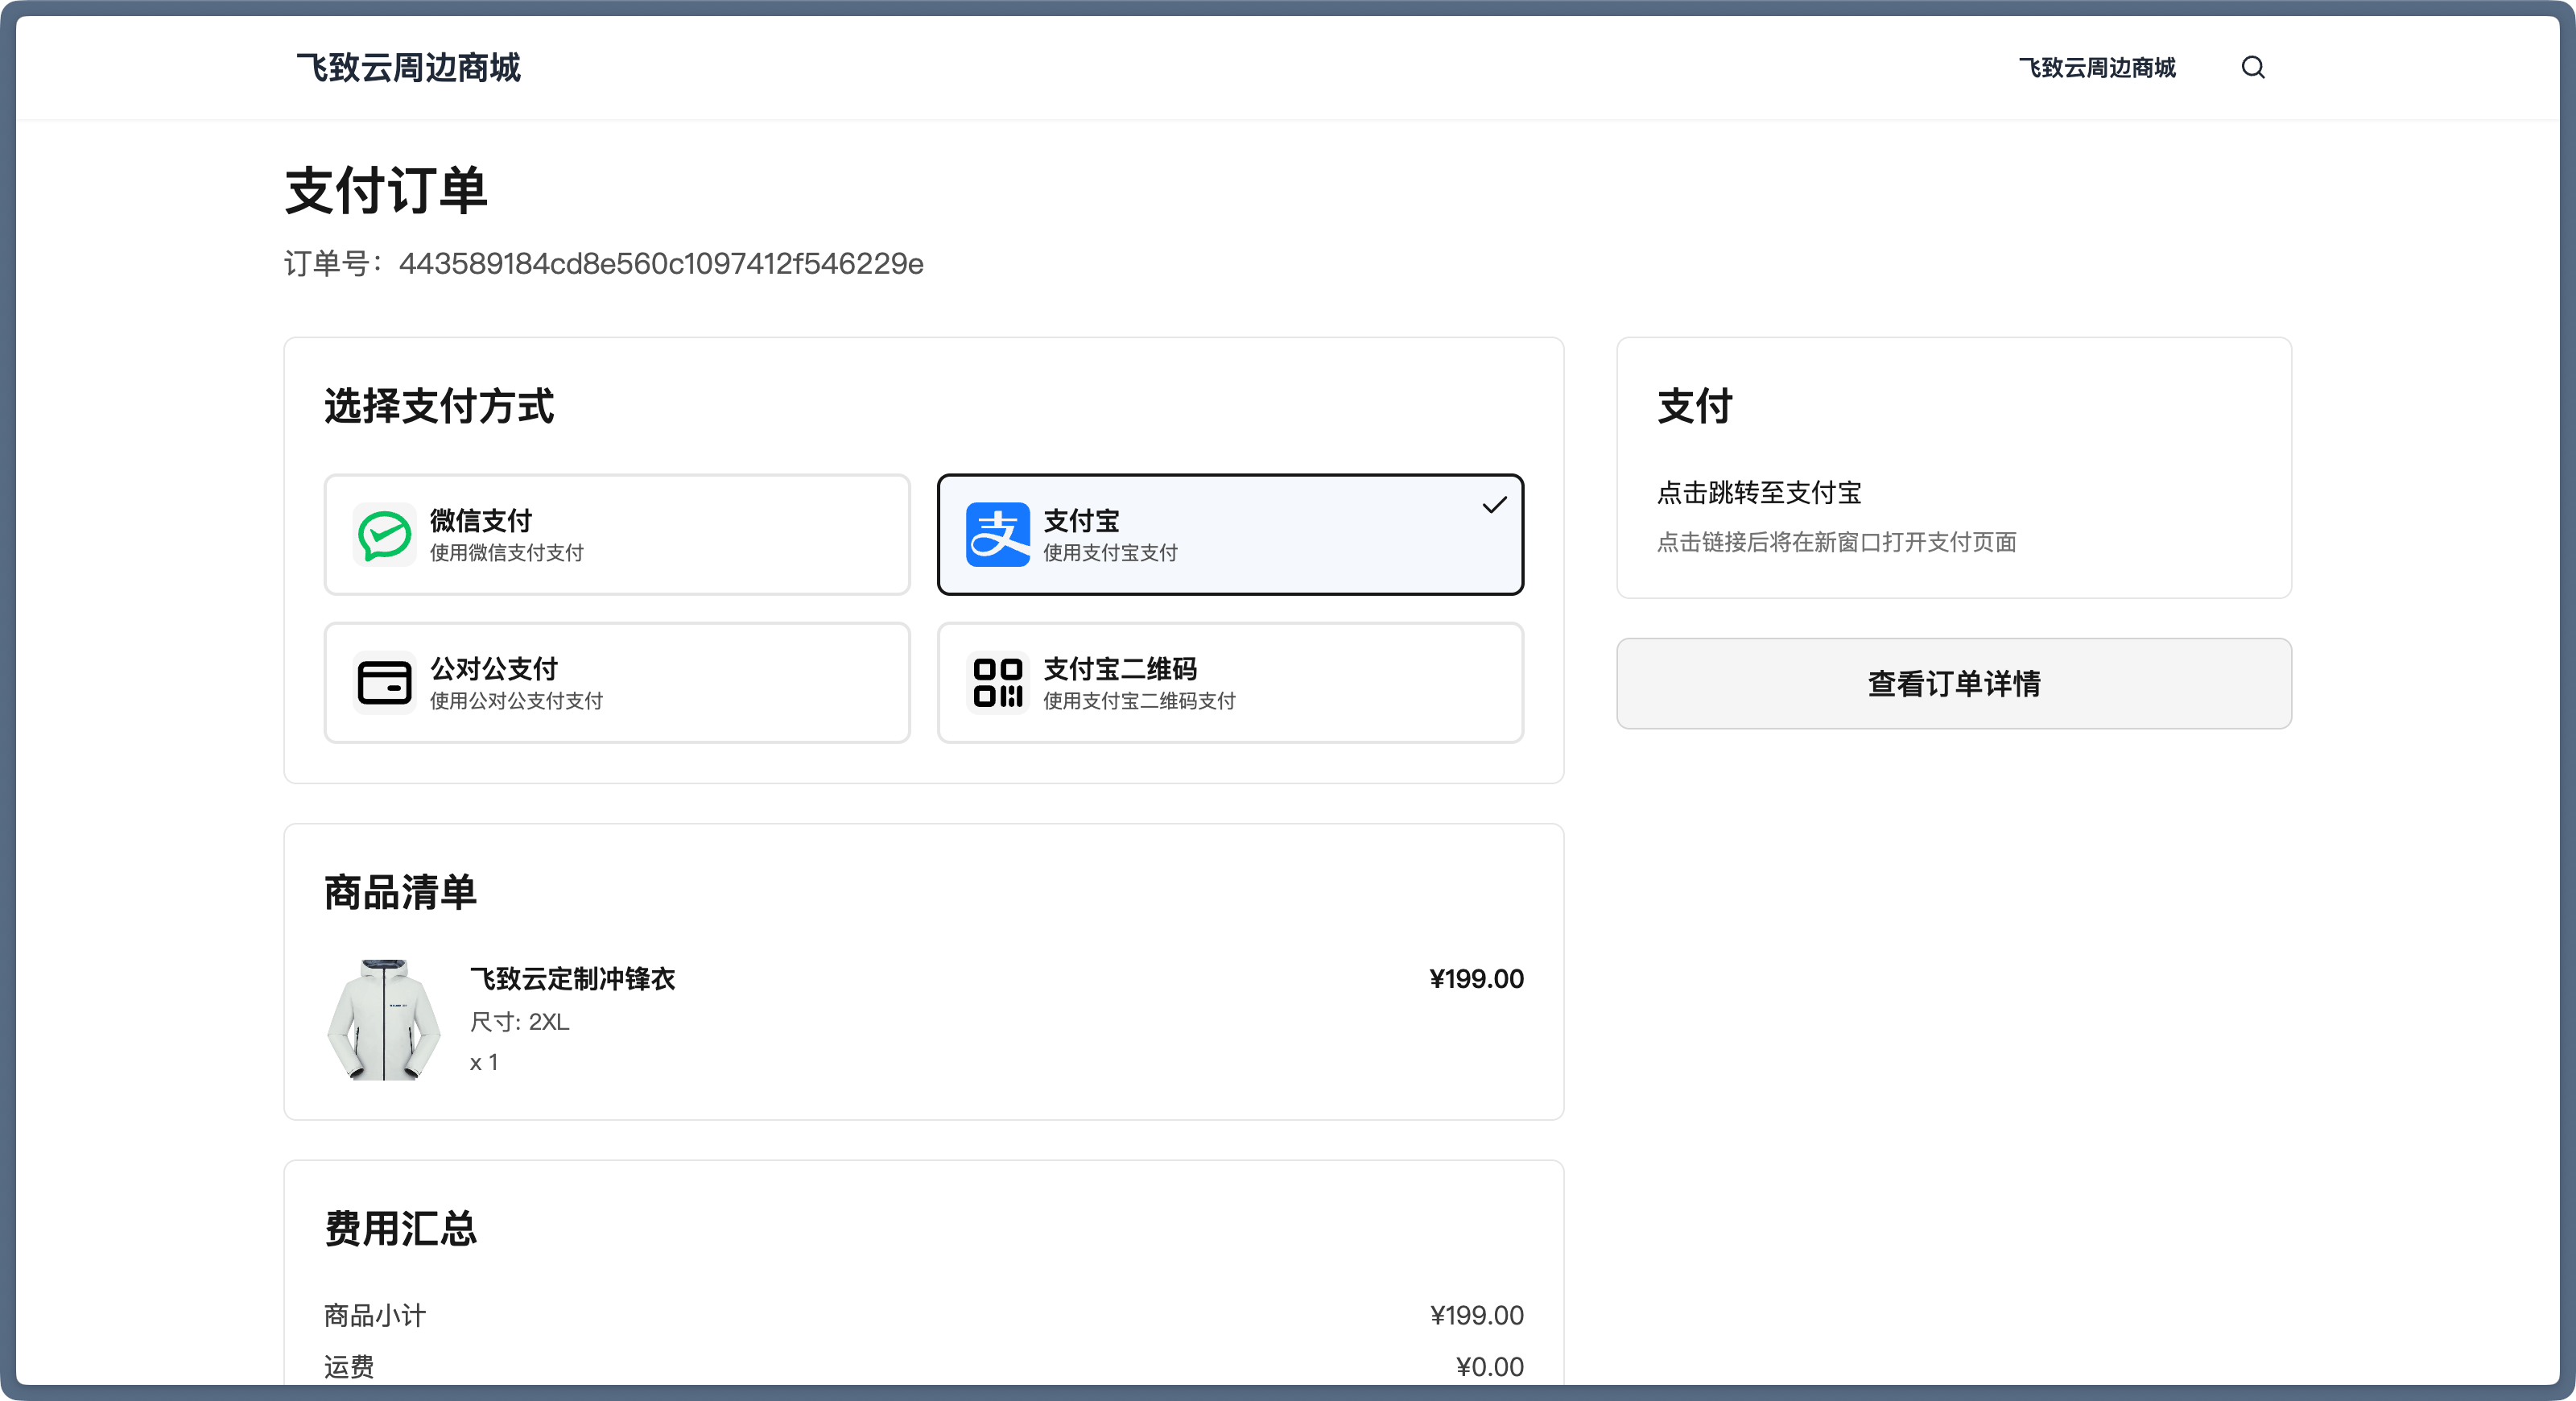Screen dimensions: 2576x1401
Task: Open the 飞致云周边商城 nav menu item
Action: 2096,67
